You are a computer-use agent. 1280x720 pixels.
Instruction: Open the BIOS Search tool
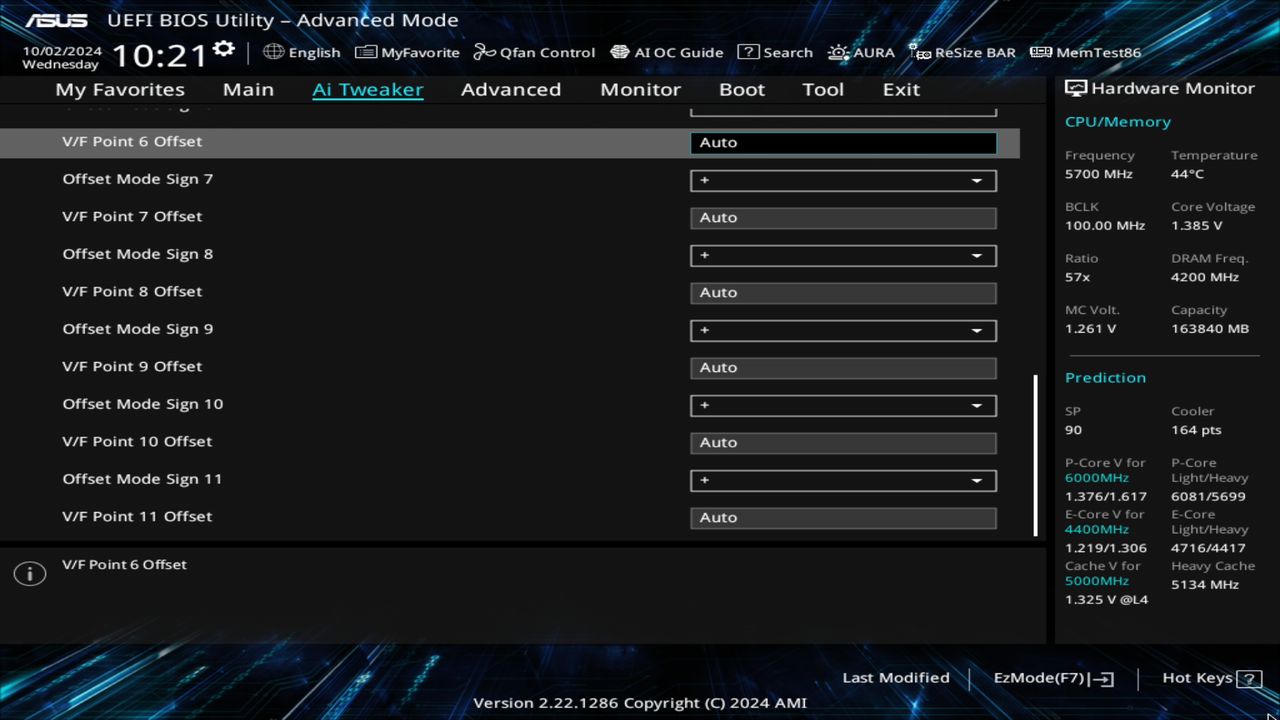[x=775, y=52]
